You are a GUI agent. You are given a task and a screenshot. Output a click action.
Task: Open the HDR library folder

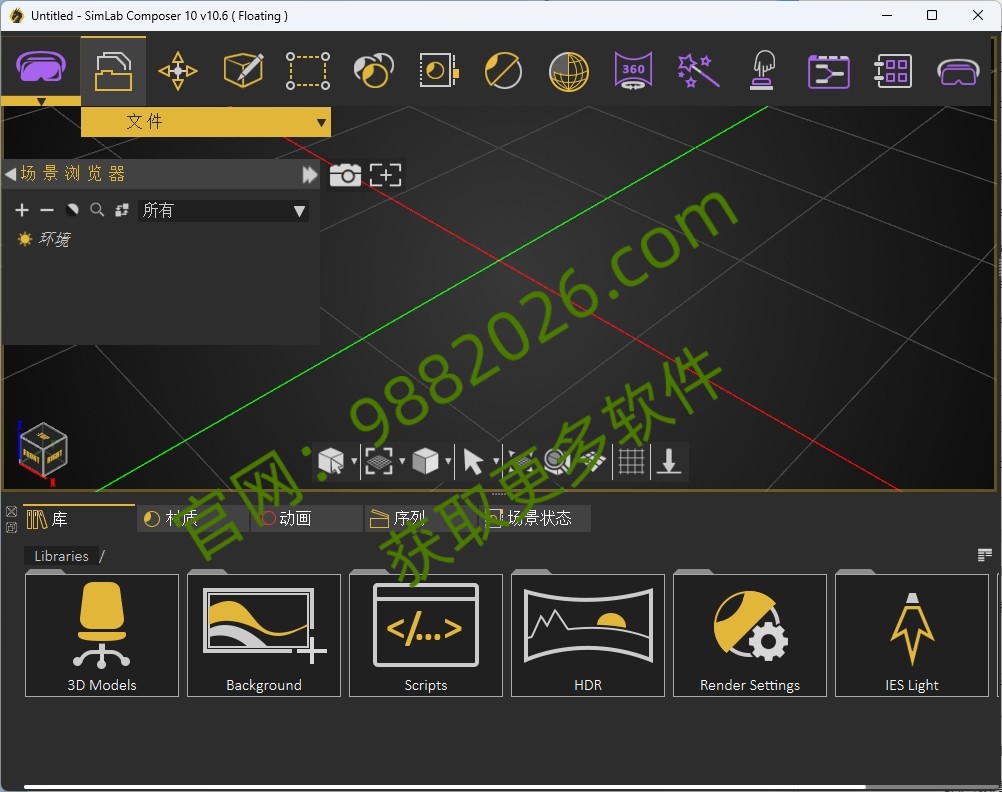588,635
